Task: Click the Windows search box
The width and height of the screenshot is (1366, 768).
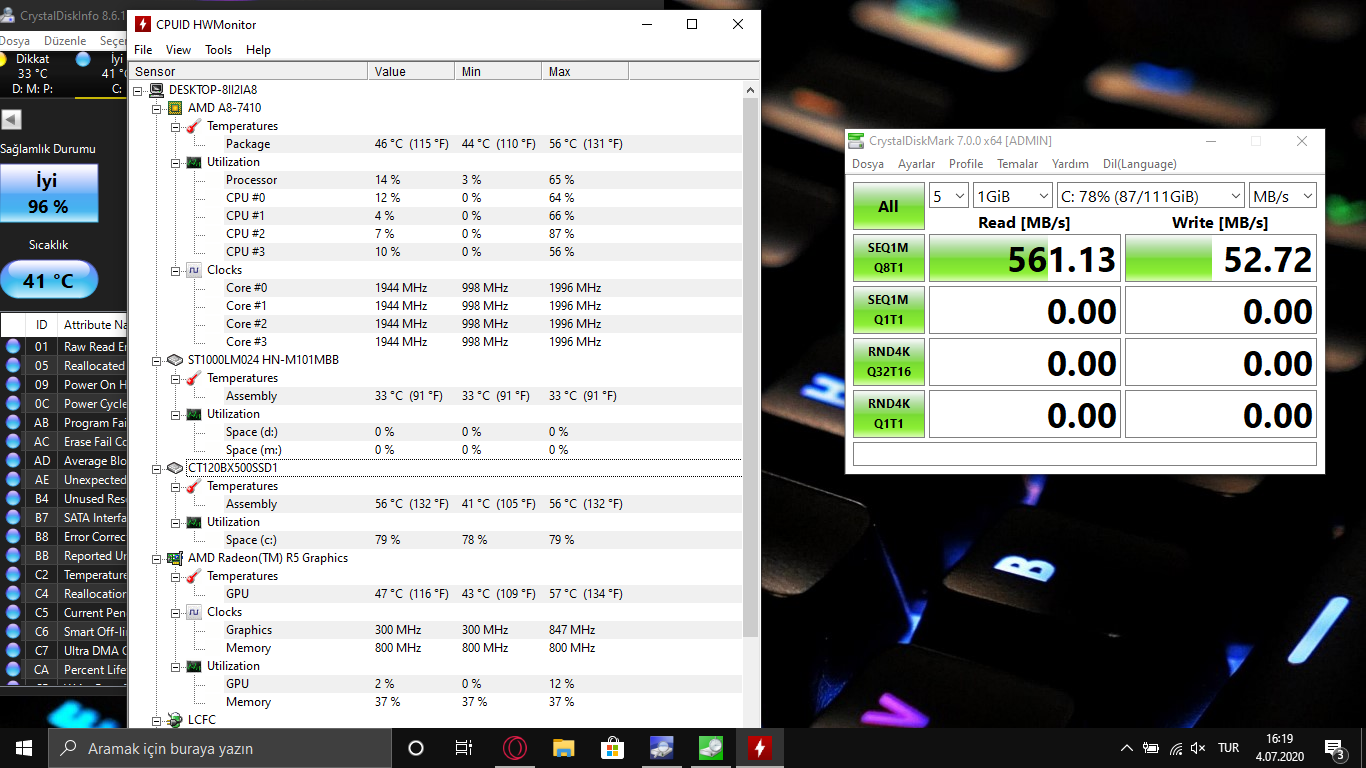Action: tap(220, 748)
